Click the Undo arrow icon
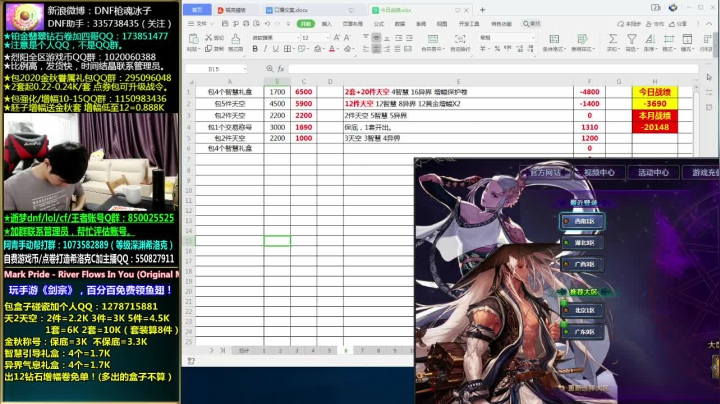 [x=267, y=23]
